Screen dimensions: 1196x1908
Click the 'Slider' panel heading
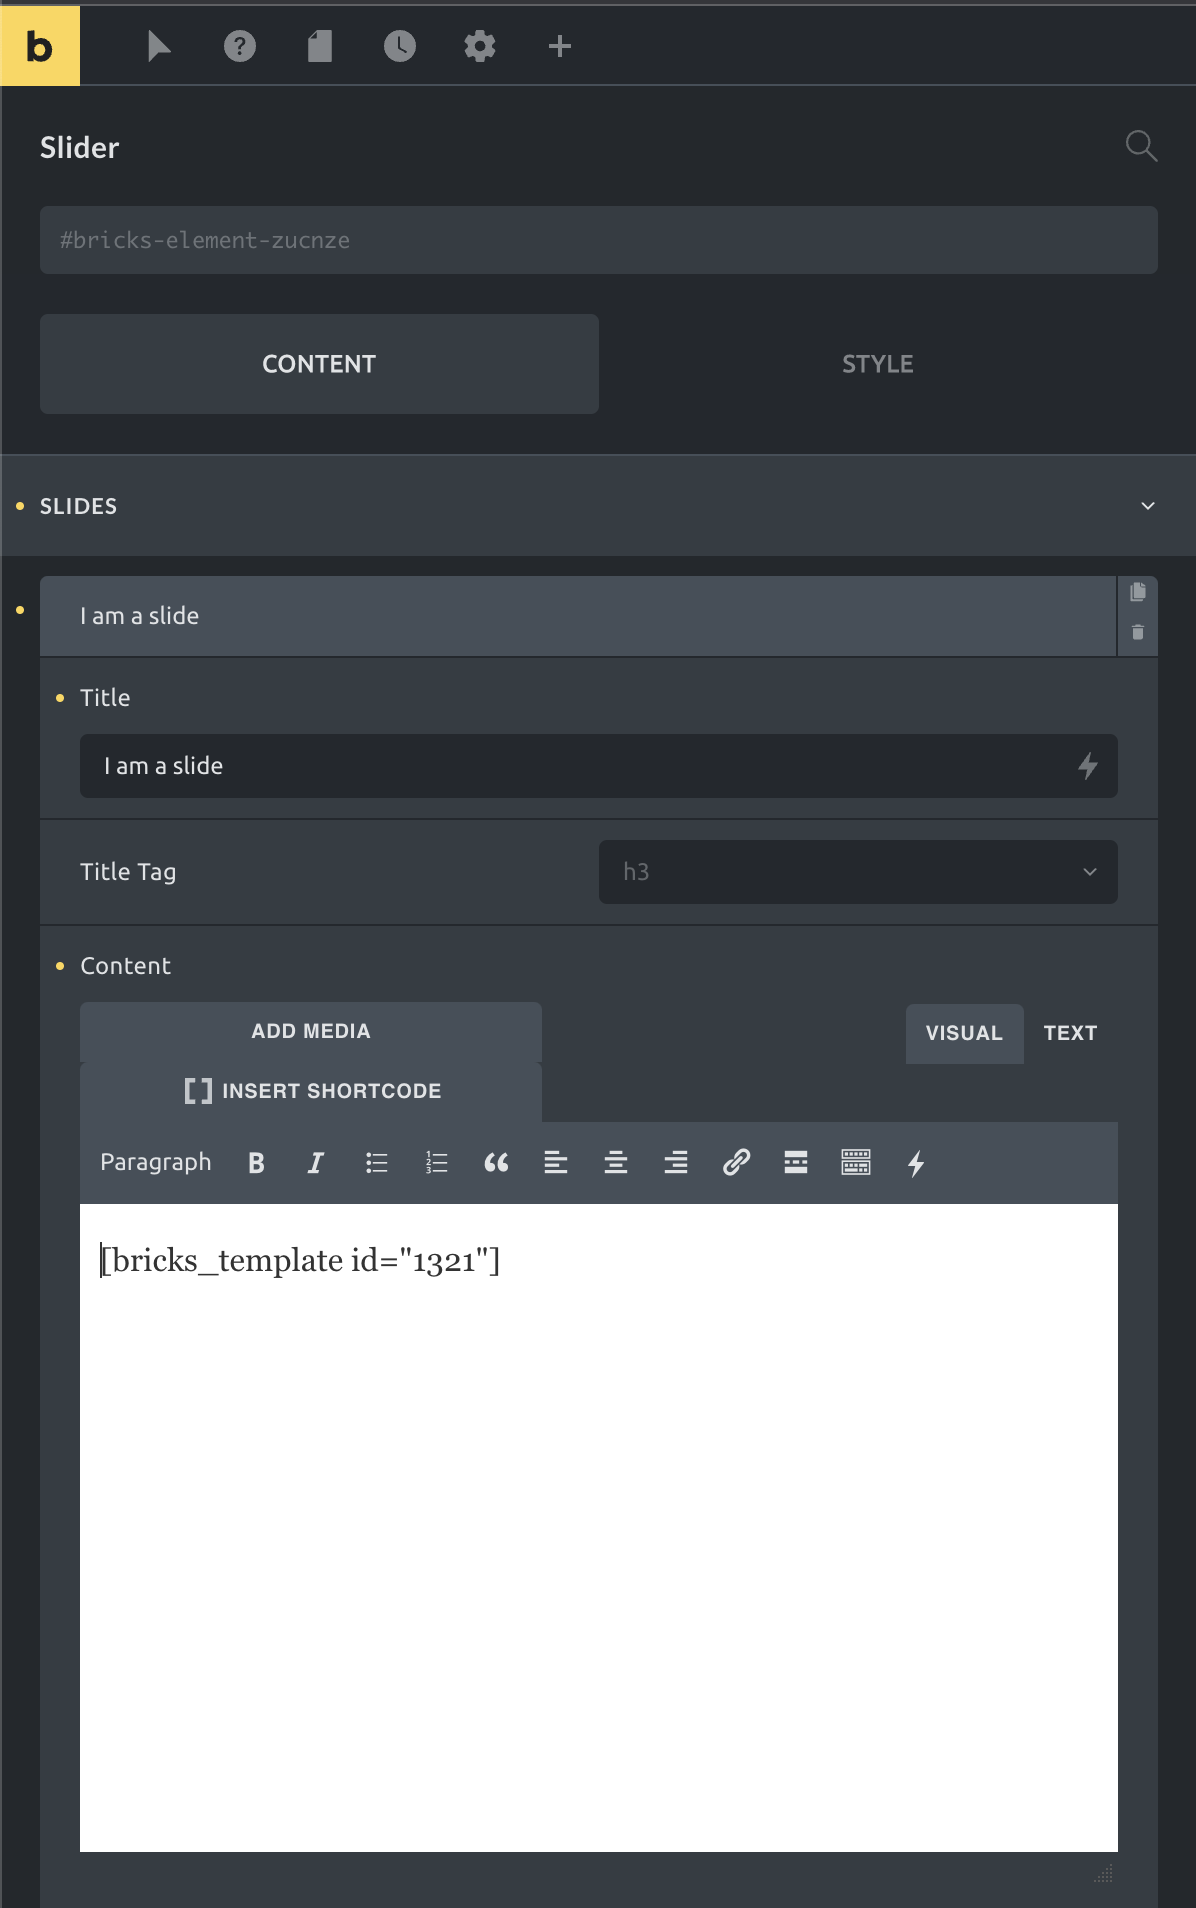[x=79, y=147]
